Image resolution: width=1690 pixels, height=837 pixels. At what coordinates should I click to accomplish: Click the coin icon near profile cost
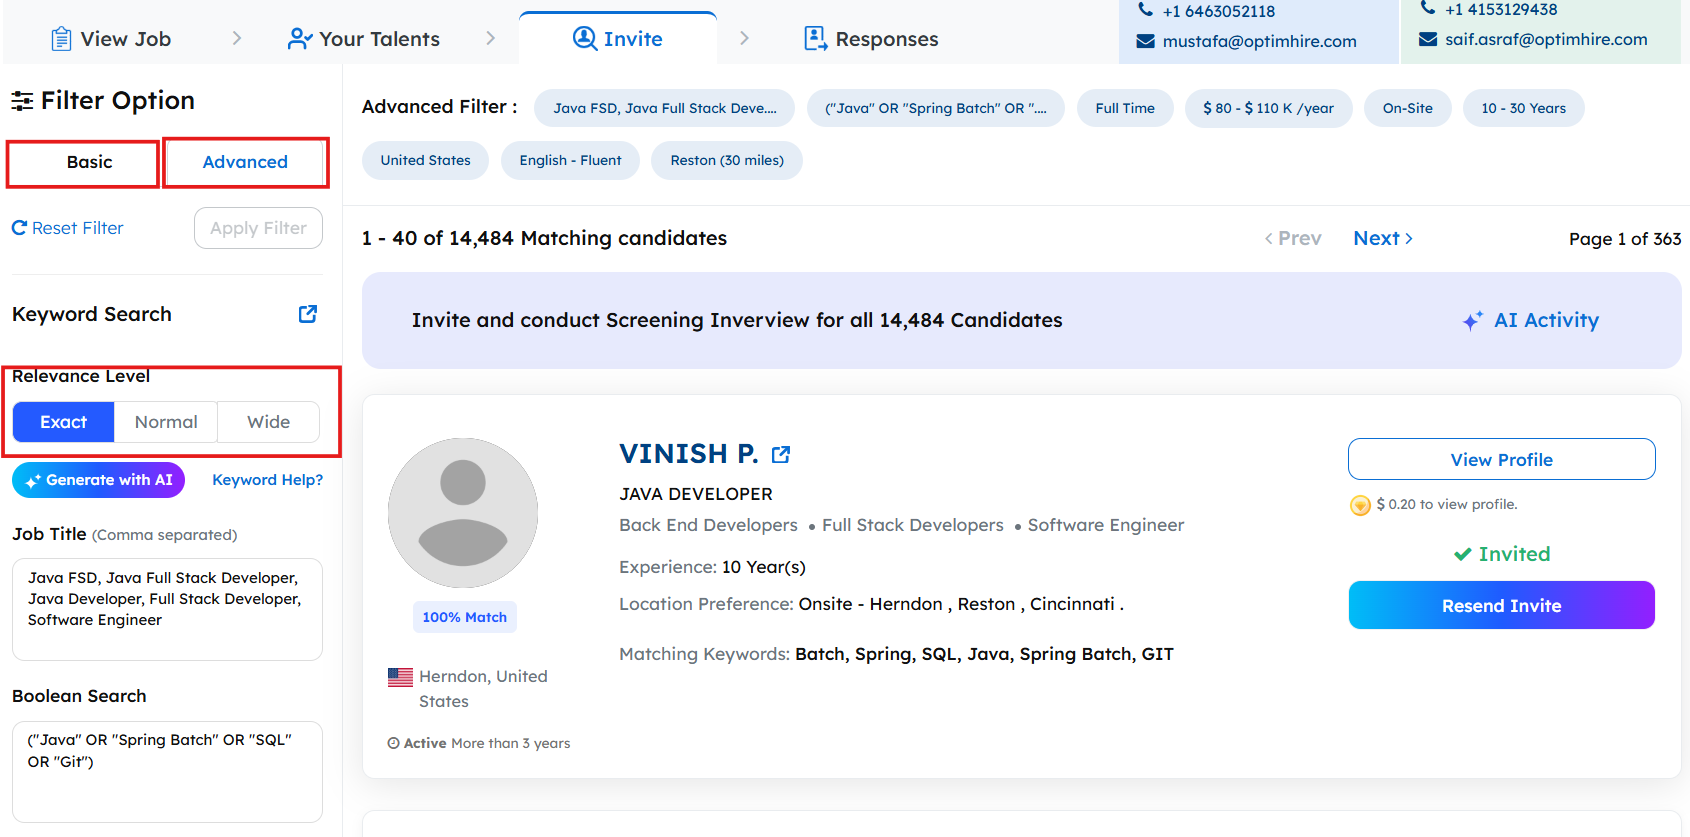point(1360,505)
